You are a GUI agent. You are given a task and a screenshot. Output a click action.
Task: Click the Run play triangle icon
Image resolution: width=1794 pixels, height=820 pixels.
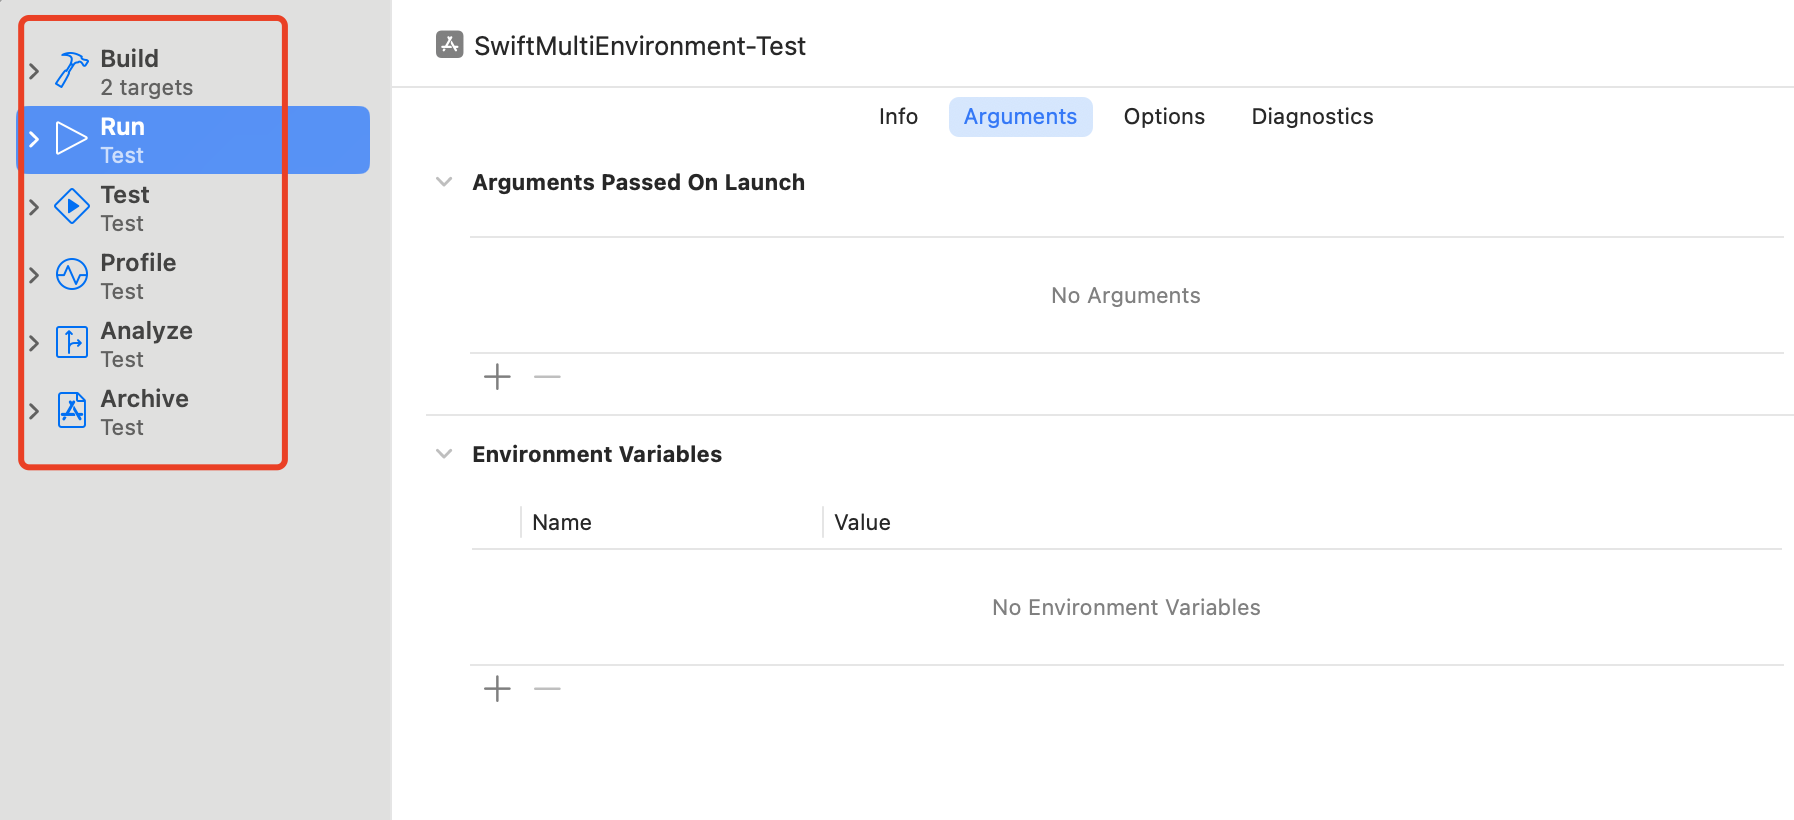coord(71,138)
